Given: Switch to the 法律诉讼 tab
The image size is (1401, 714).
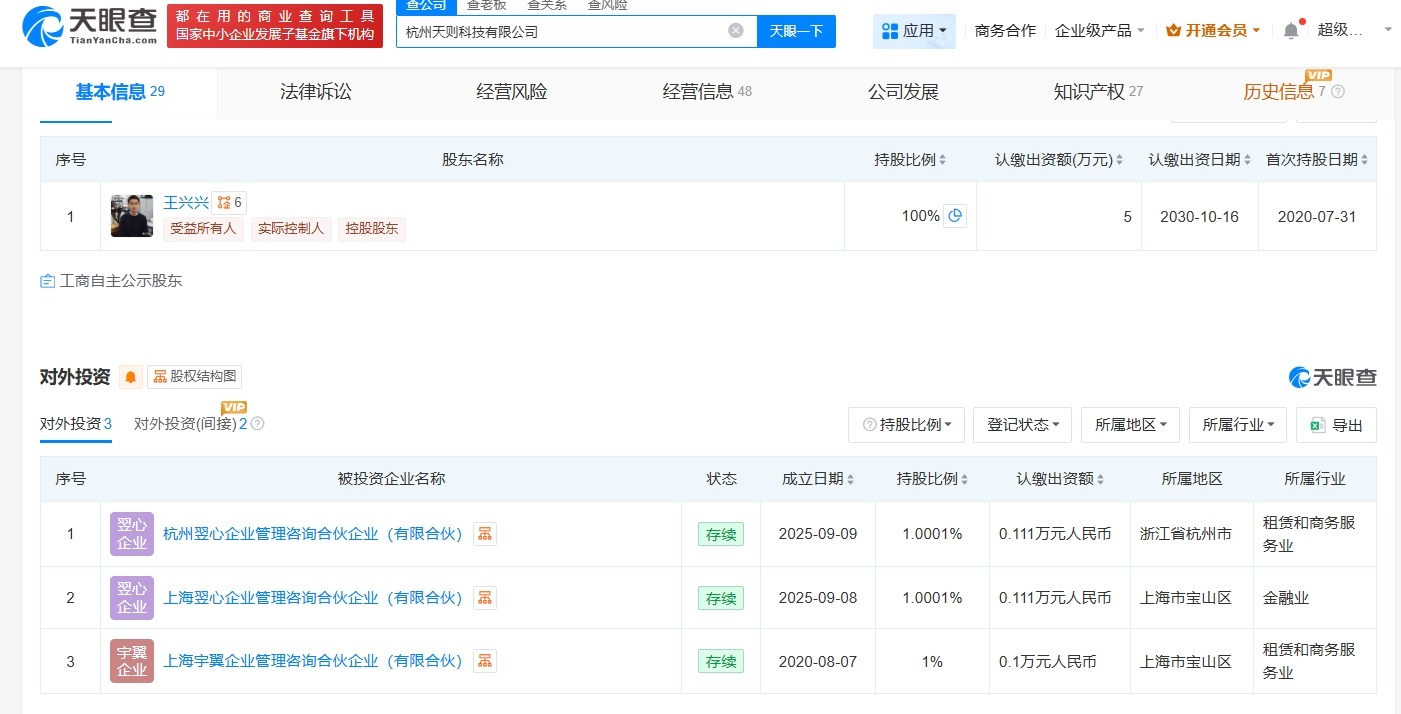Looking at the screenshot, I should (x=314, y=90).
